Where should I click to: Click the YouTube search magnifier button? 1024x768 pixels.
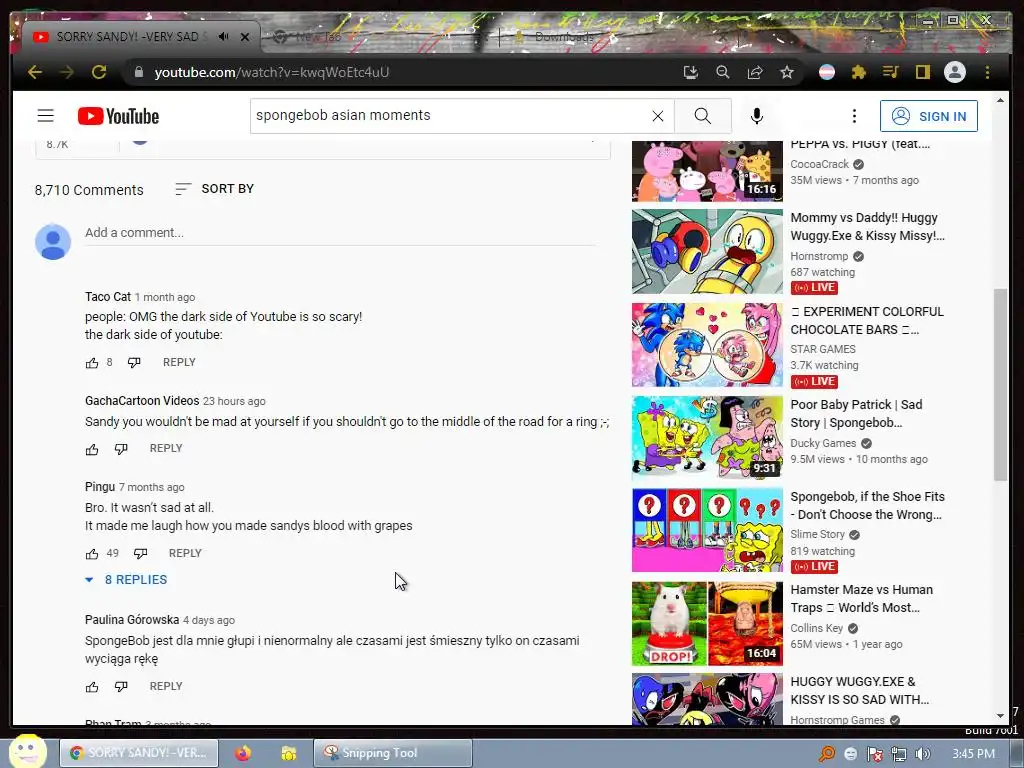coord(703,116)
